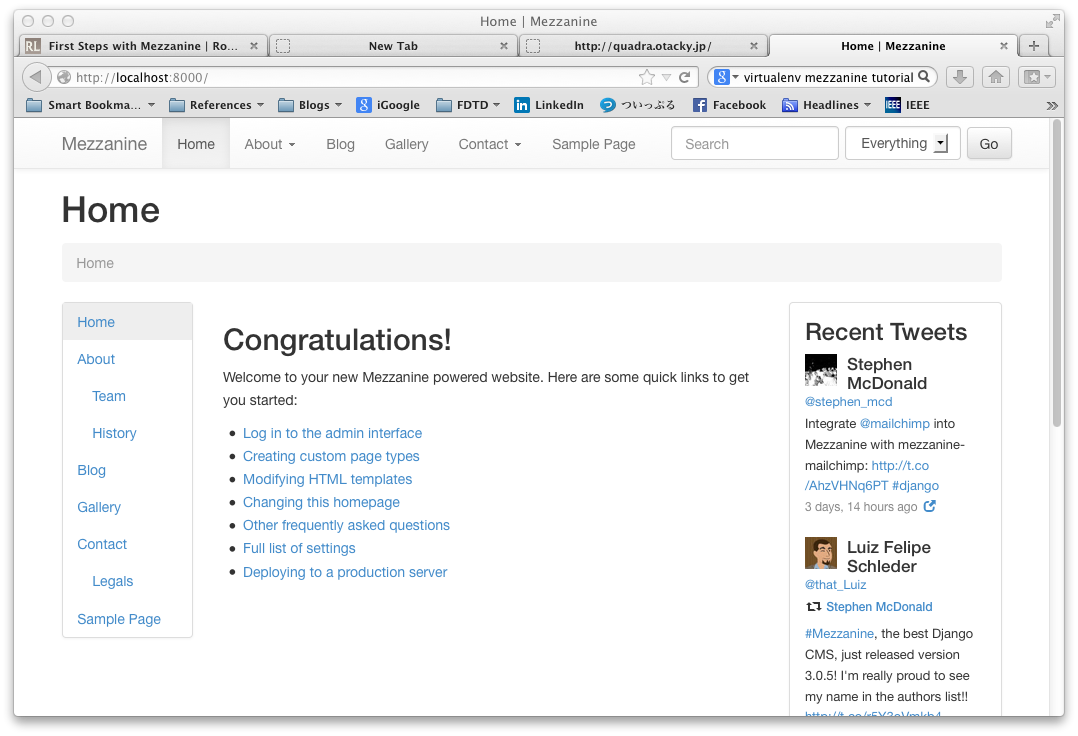Screen dimensions: 1078x736
Task: Show more bookmarks via overflow chevron
Action: click(1052, 105)
